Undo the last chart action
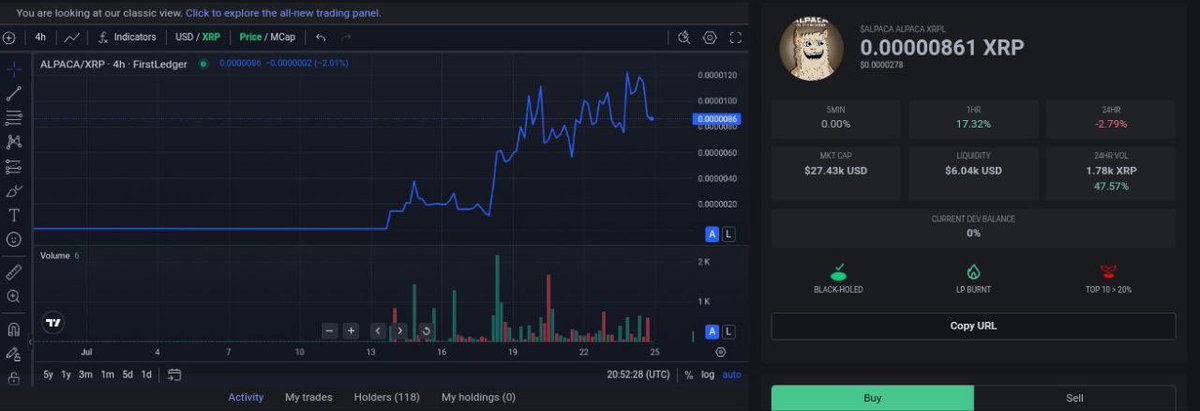 click(x=321, y=38)
